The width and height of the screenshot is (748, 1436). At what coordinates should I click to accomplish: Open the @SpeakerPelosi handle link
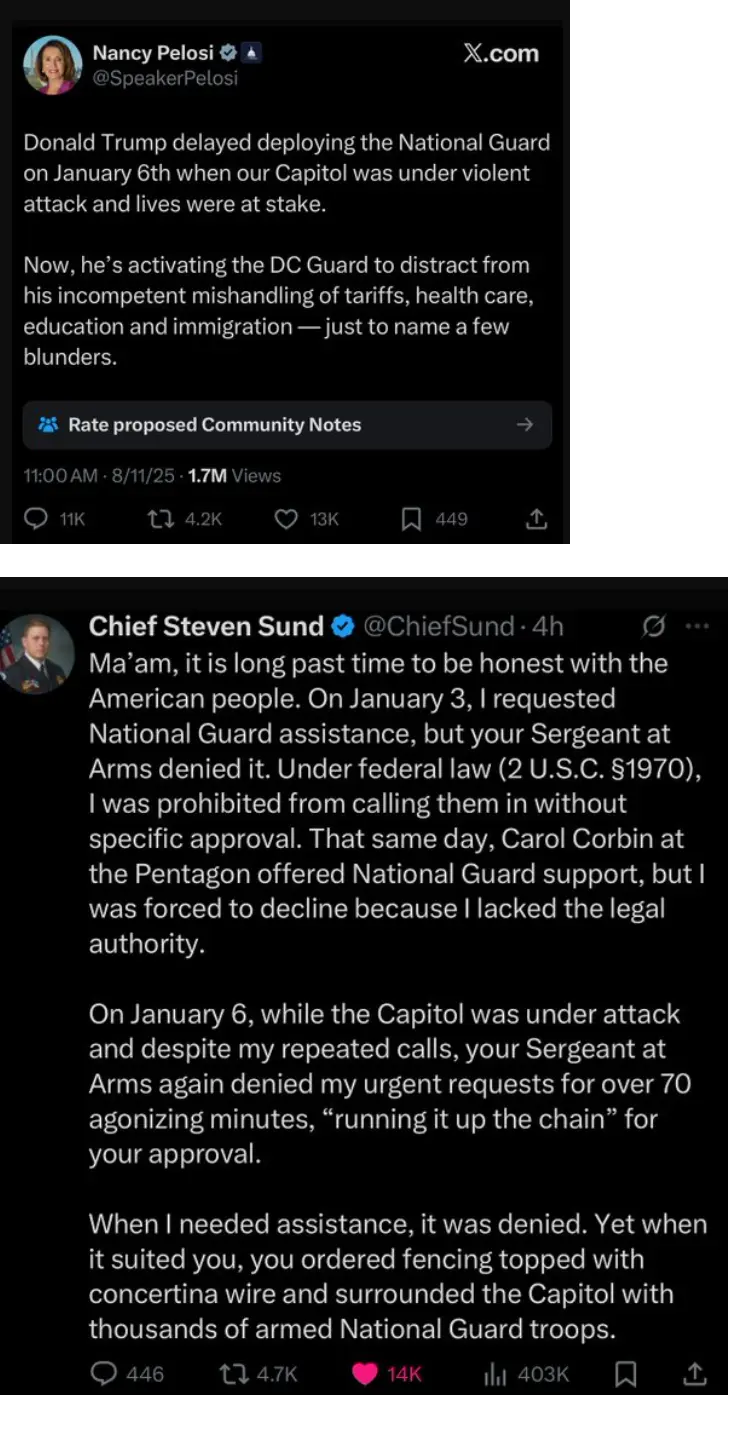pos(165,78)
